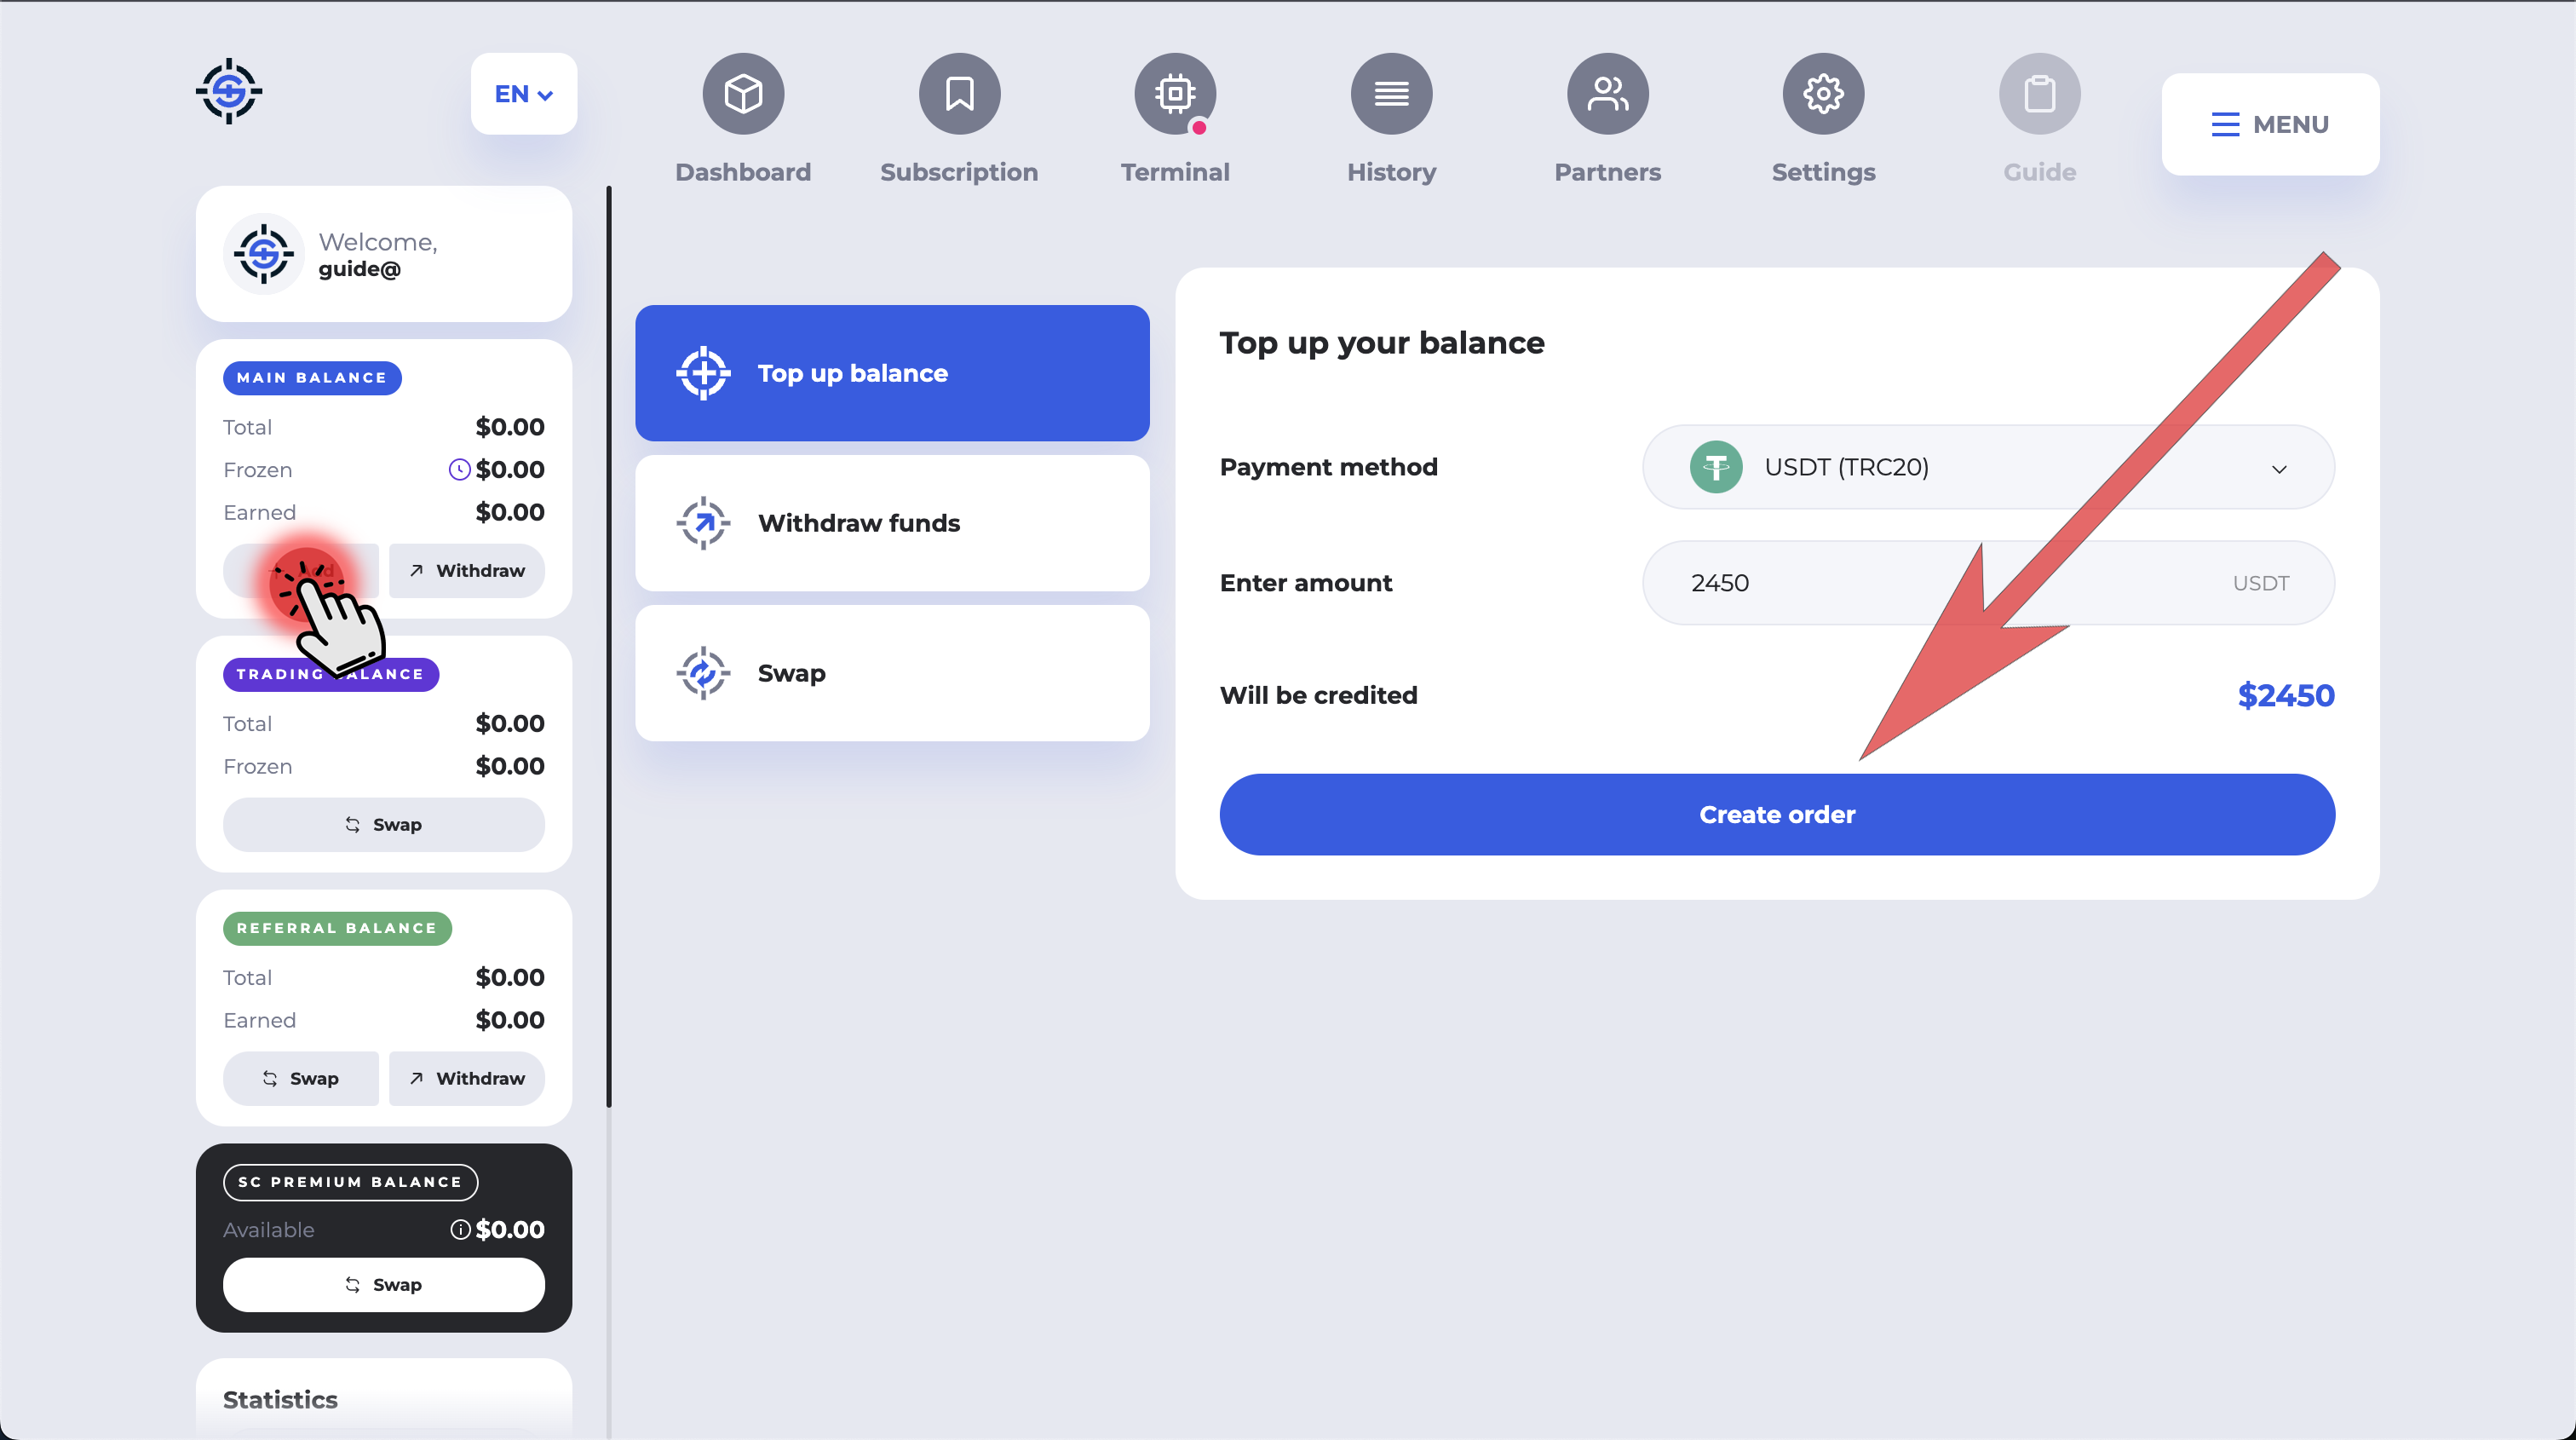Expand the EN language dropdown
Viewport: 2576px width, 1440px height.
[523, 94]
